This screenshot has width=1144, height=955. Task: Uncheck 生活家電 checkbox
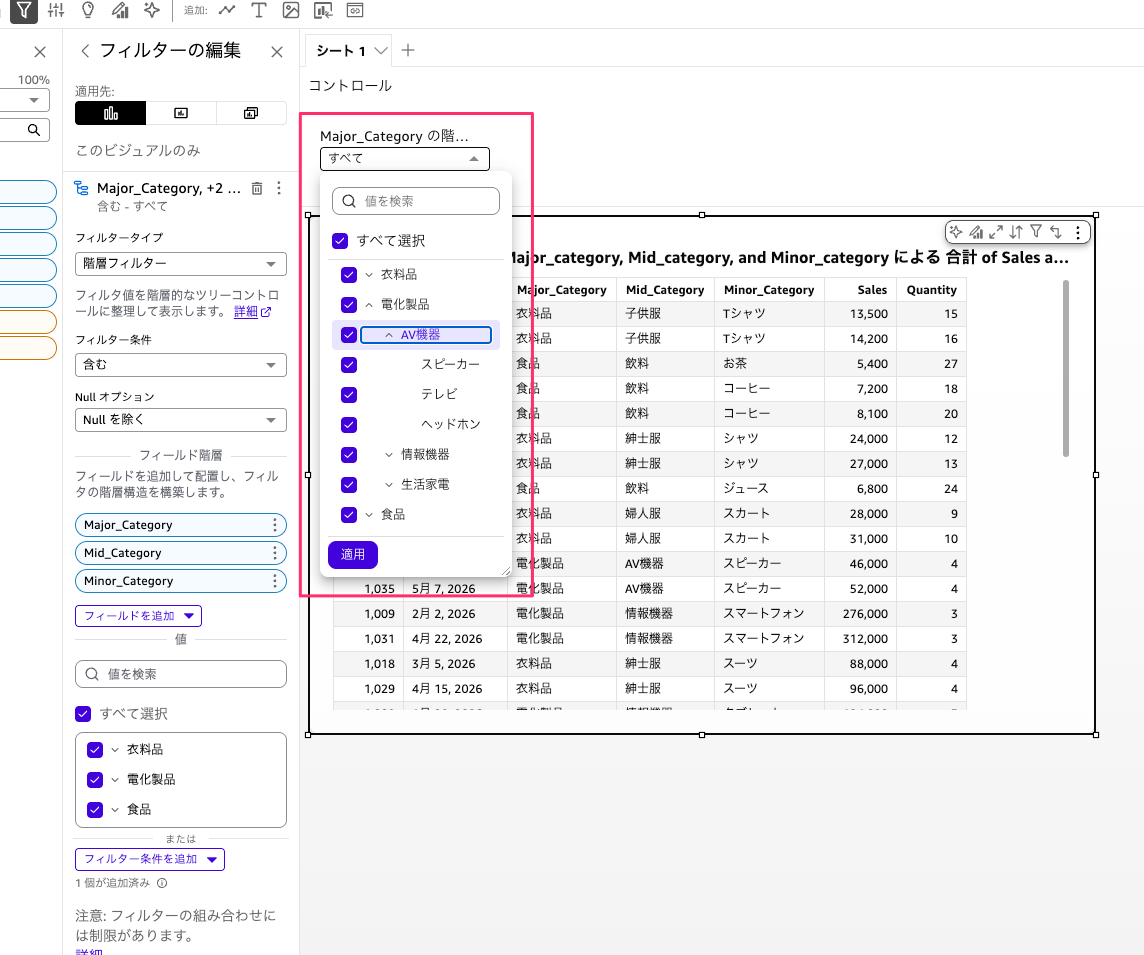click(x=349, y=484)
